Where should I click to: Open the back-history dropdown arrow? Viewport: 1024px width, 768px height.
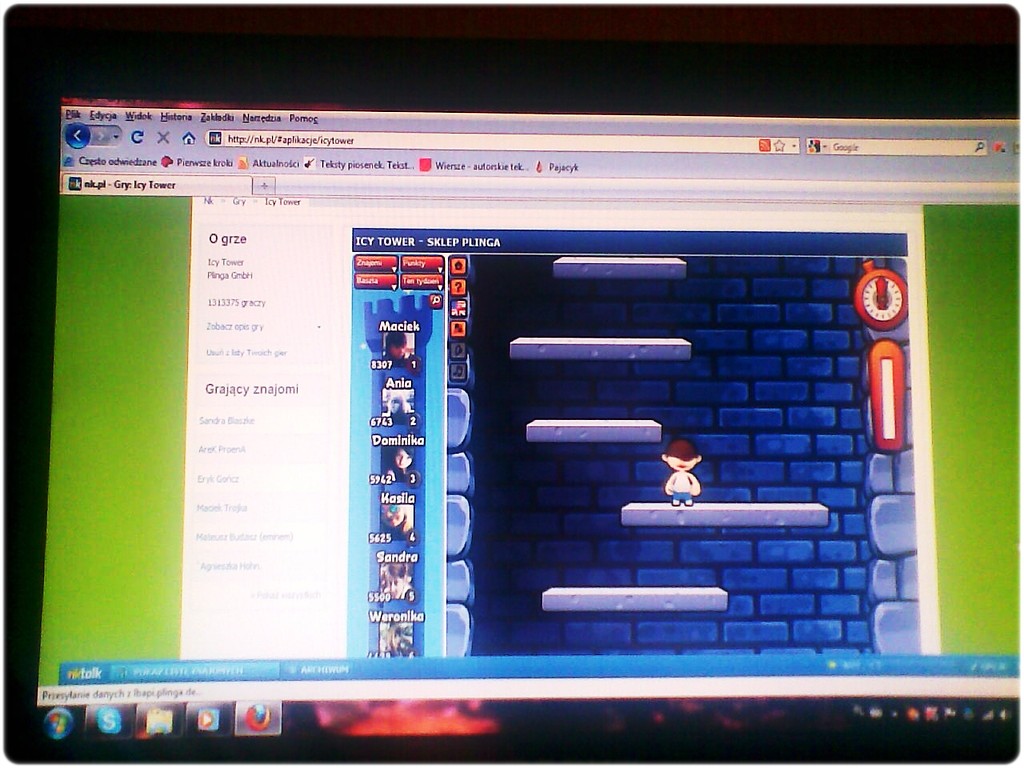[x=116, y=137]
